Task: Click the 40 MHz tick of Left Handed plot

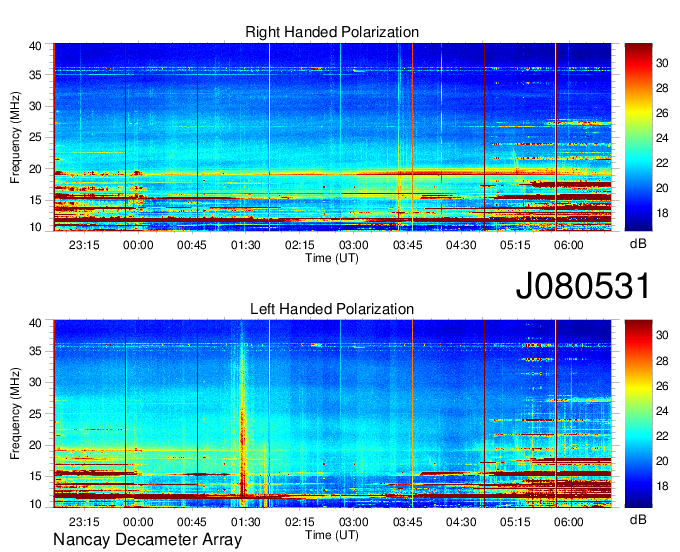Action: coord(35,323)
